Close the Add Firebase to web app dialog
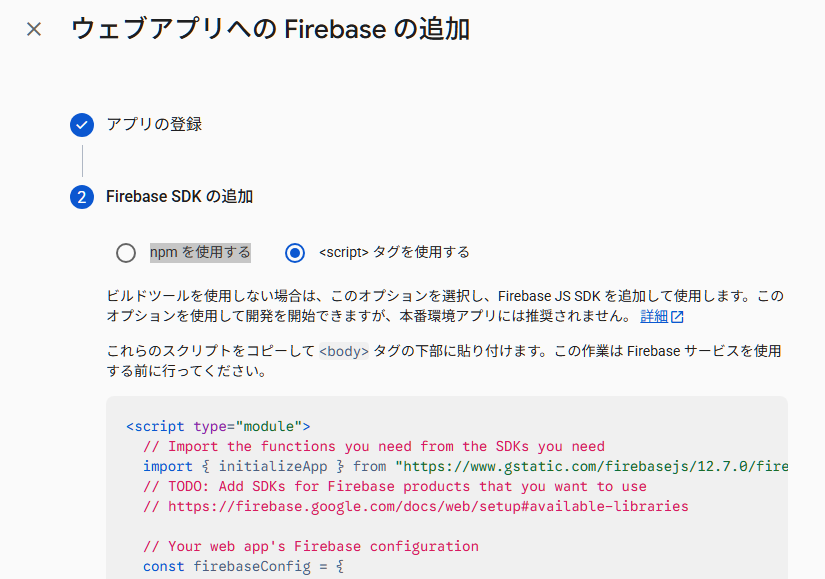 click(x=34, y=29)
